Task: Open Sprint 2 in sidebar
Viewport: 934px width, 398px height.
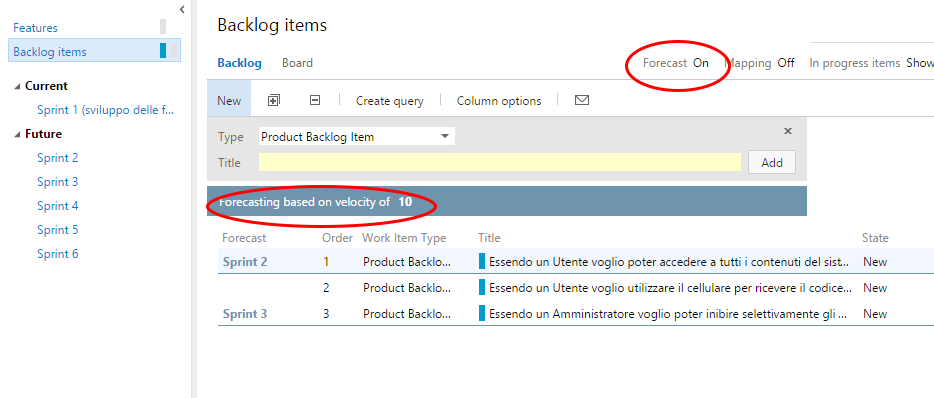Action: [x=58, y=158]
